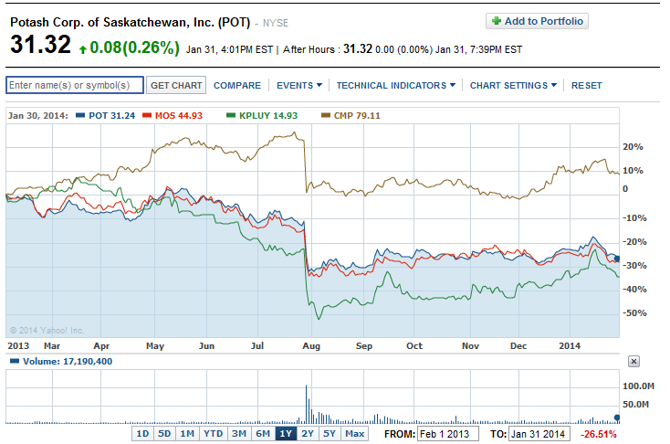Viewport: 670px width, 444px height.
Task: Focus the Enter name(s) or symbol(s) field
Action: tap(75, 85)
